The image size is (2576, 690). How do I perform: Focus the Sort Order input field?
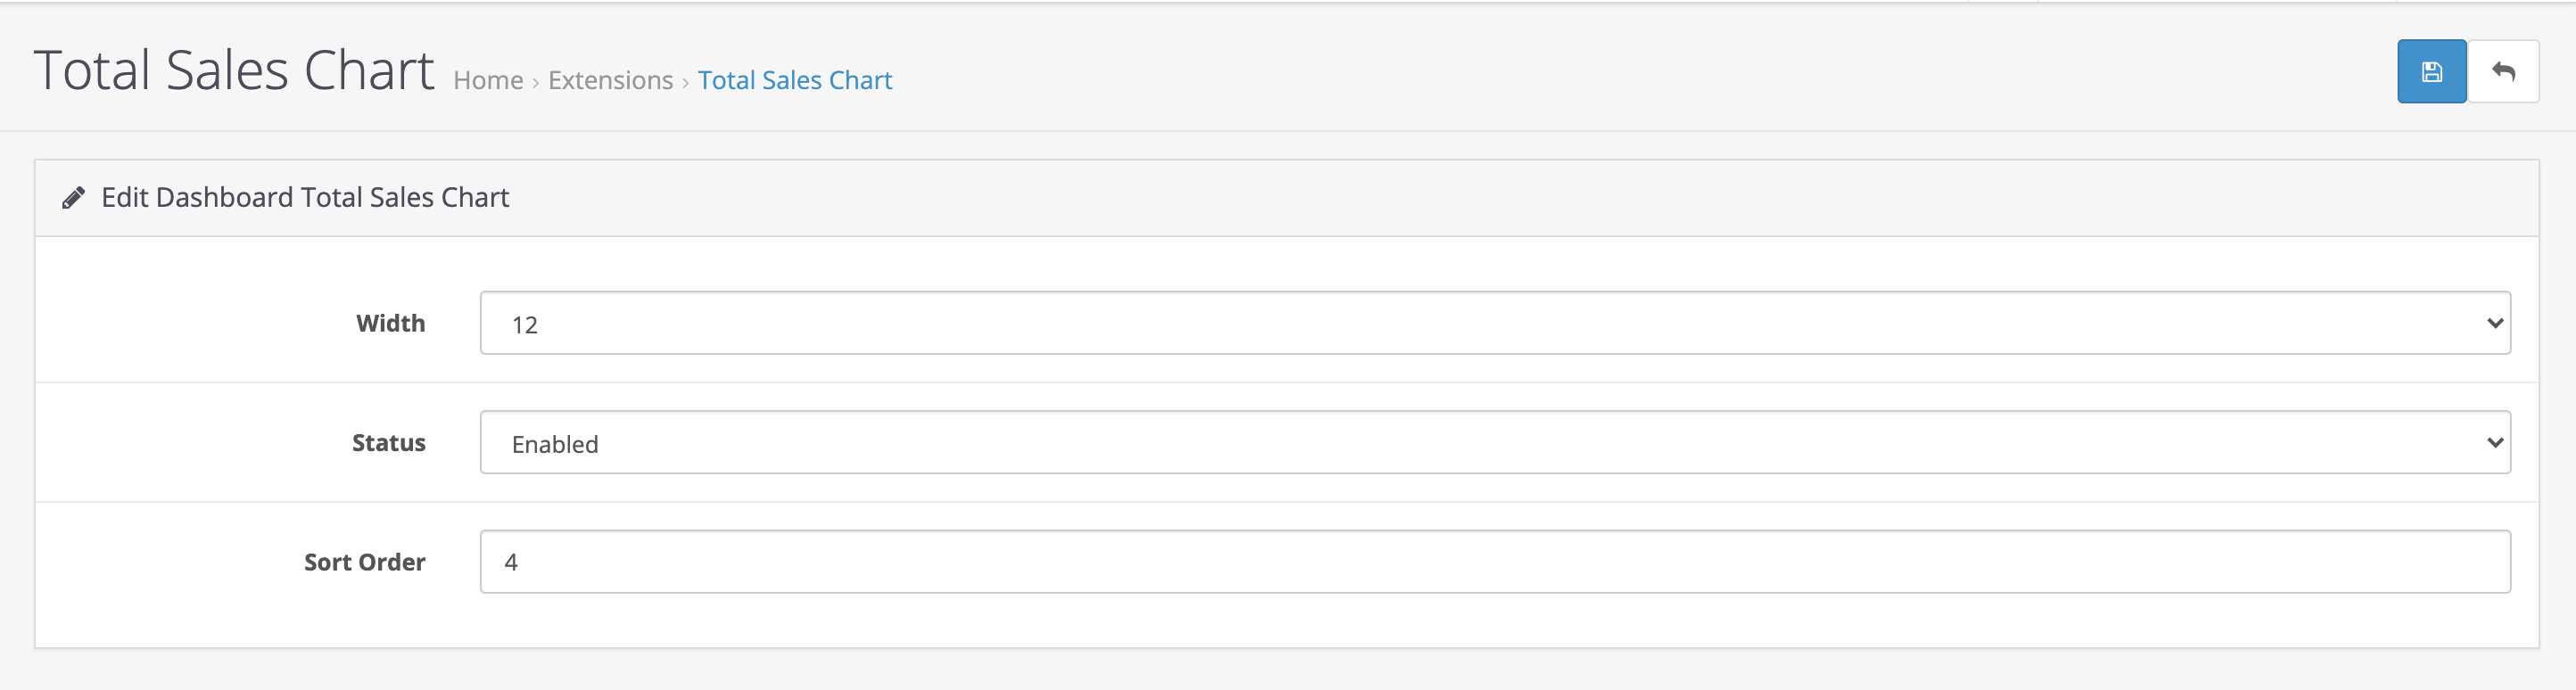click(x=1494, y=561)
